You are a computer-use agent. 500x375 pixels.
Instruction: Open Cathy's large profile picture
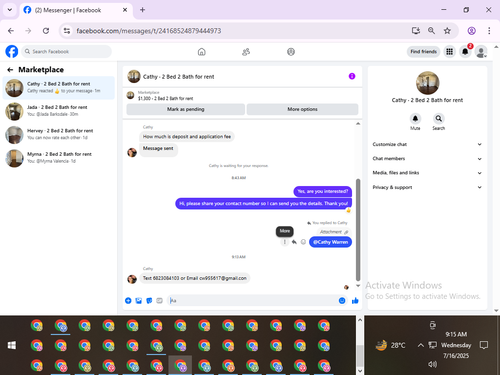(427, 83)
